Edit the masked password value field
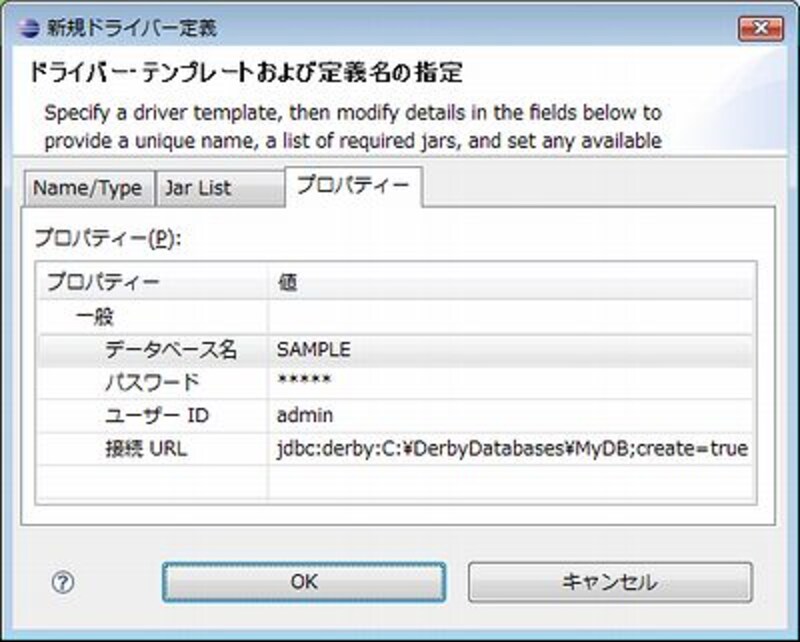This screenshot has width=800, height=642. click(304, 383)
